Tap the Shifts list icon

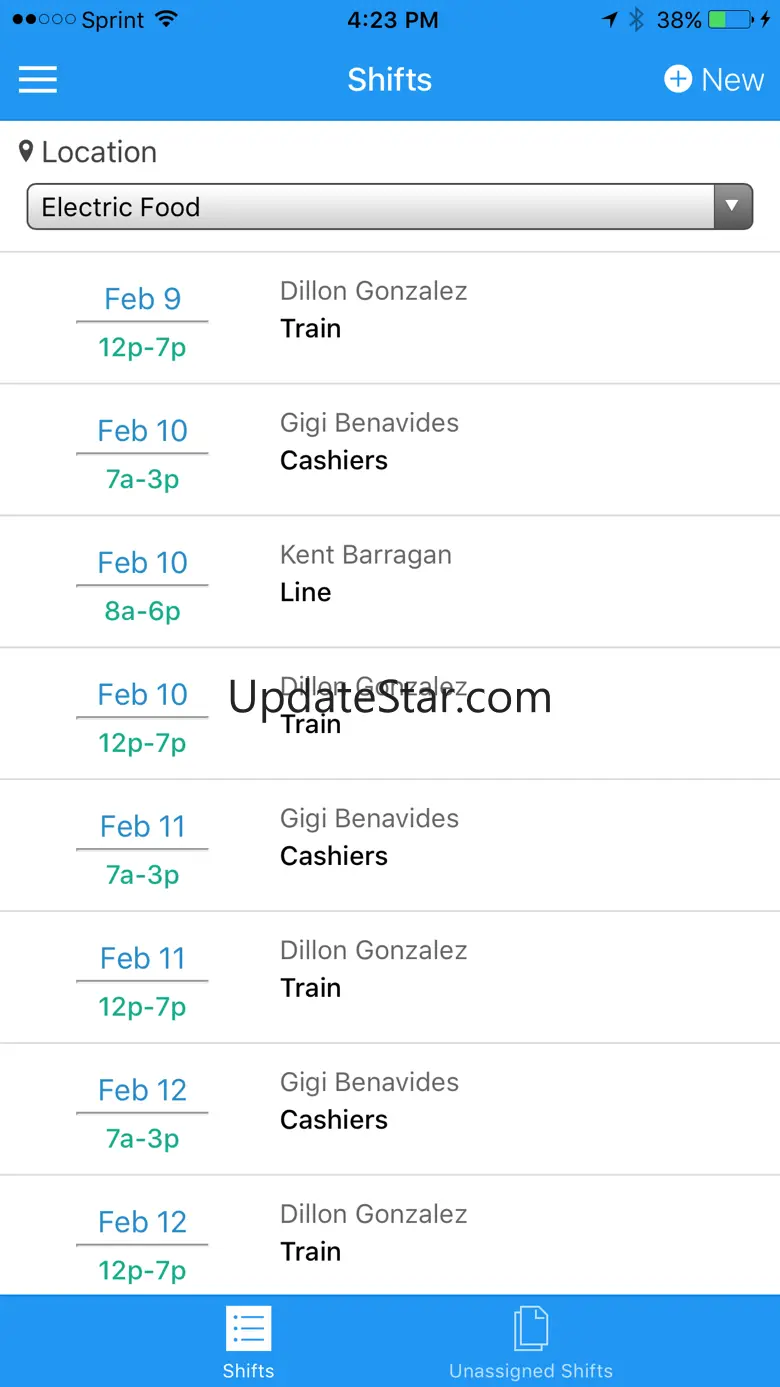click(x=248, y=1329)
